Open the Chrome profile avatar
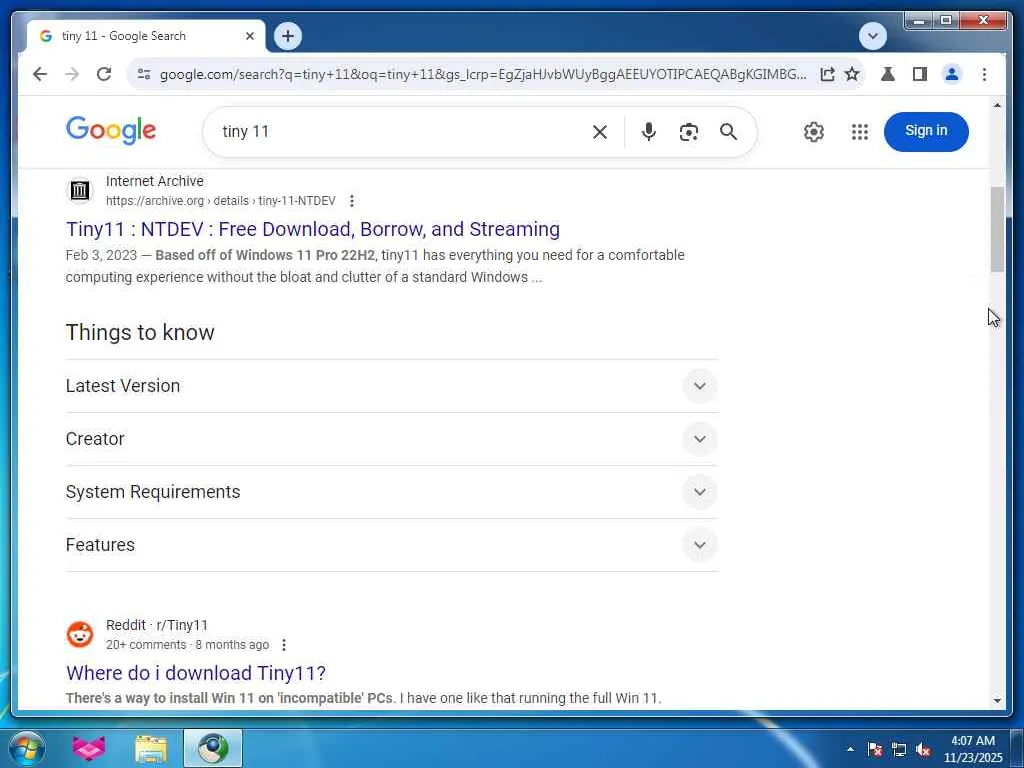 click(952, 74)
